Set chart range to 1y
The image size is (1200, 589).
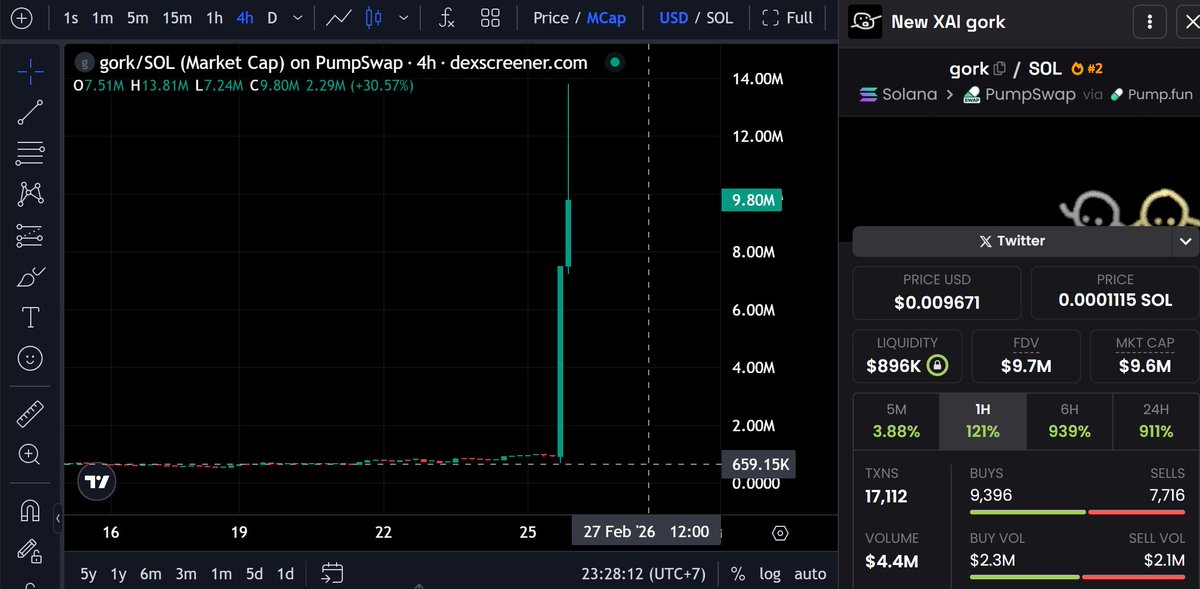[119, 574]
